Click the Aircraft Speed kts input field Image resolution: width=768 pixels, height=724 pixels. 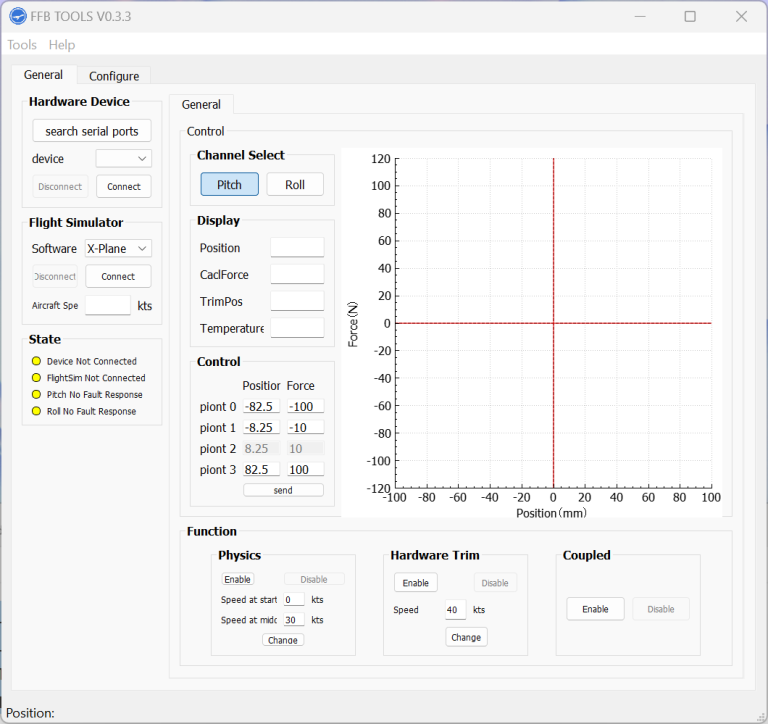(x=108, y=305)
